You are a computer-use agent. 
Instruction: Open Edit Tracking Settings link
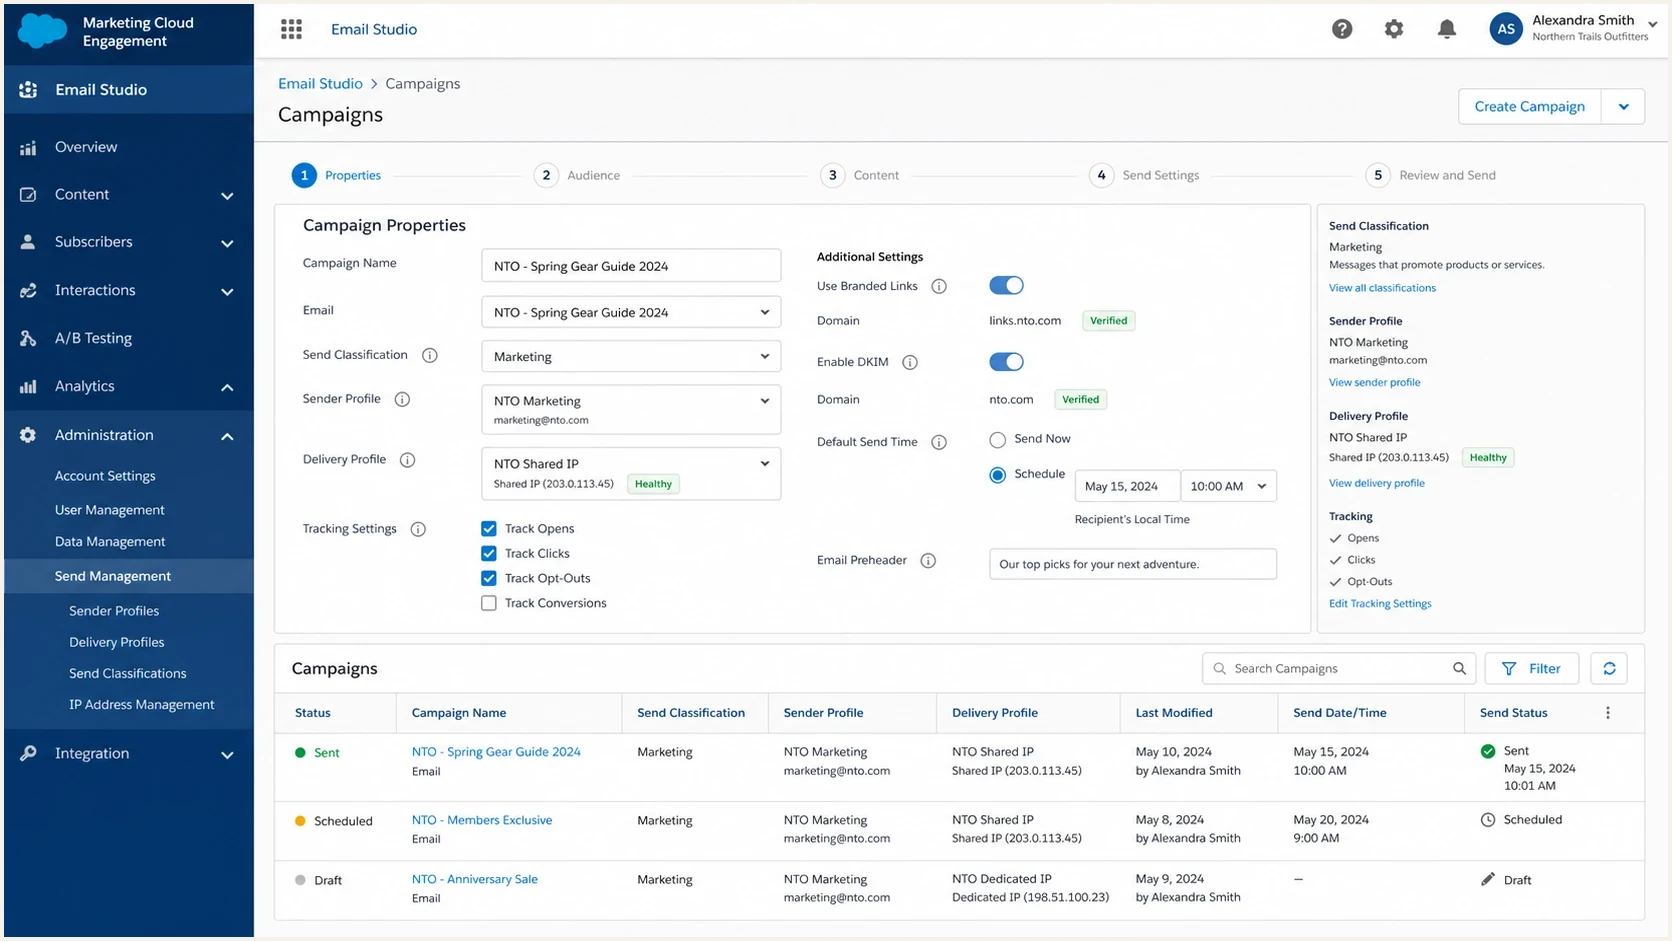coord(1380,604)
